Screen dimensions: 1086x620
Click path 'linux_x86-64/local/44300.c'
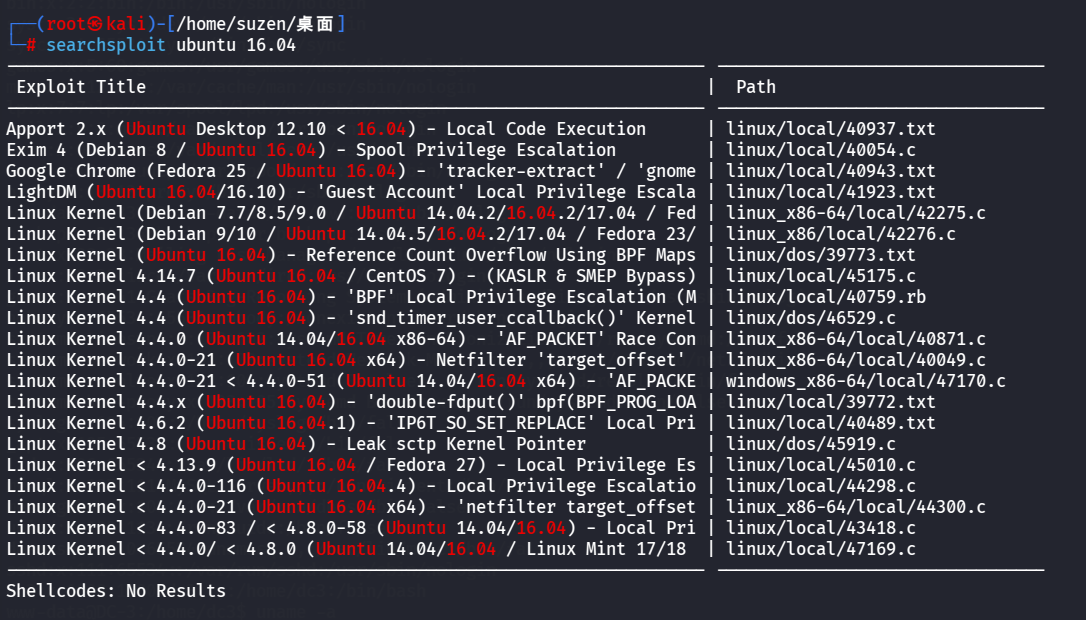coord(855,507)
